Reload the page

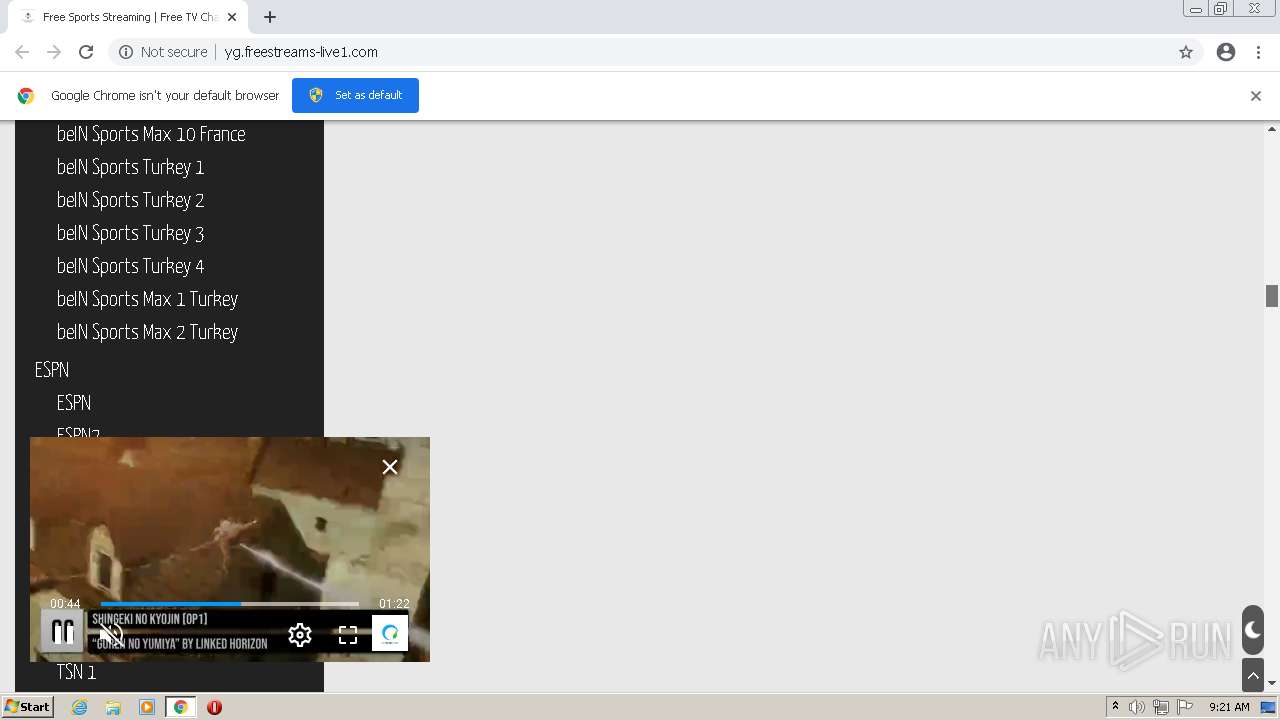[x=86, y=52]
